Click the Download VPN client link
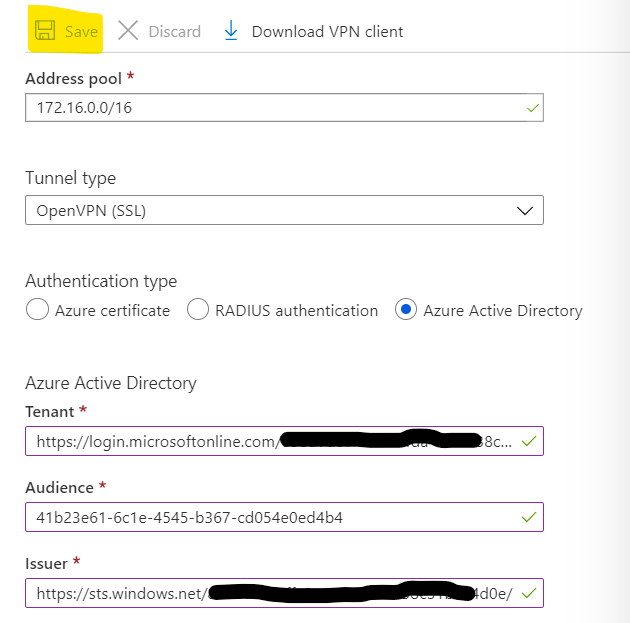630x623 pixels. click(327, 32)
